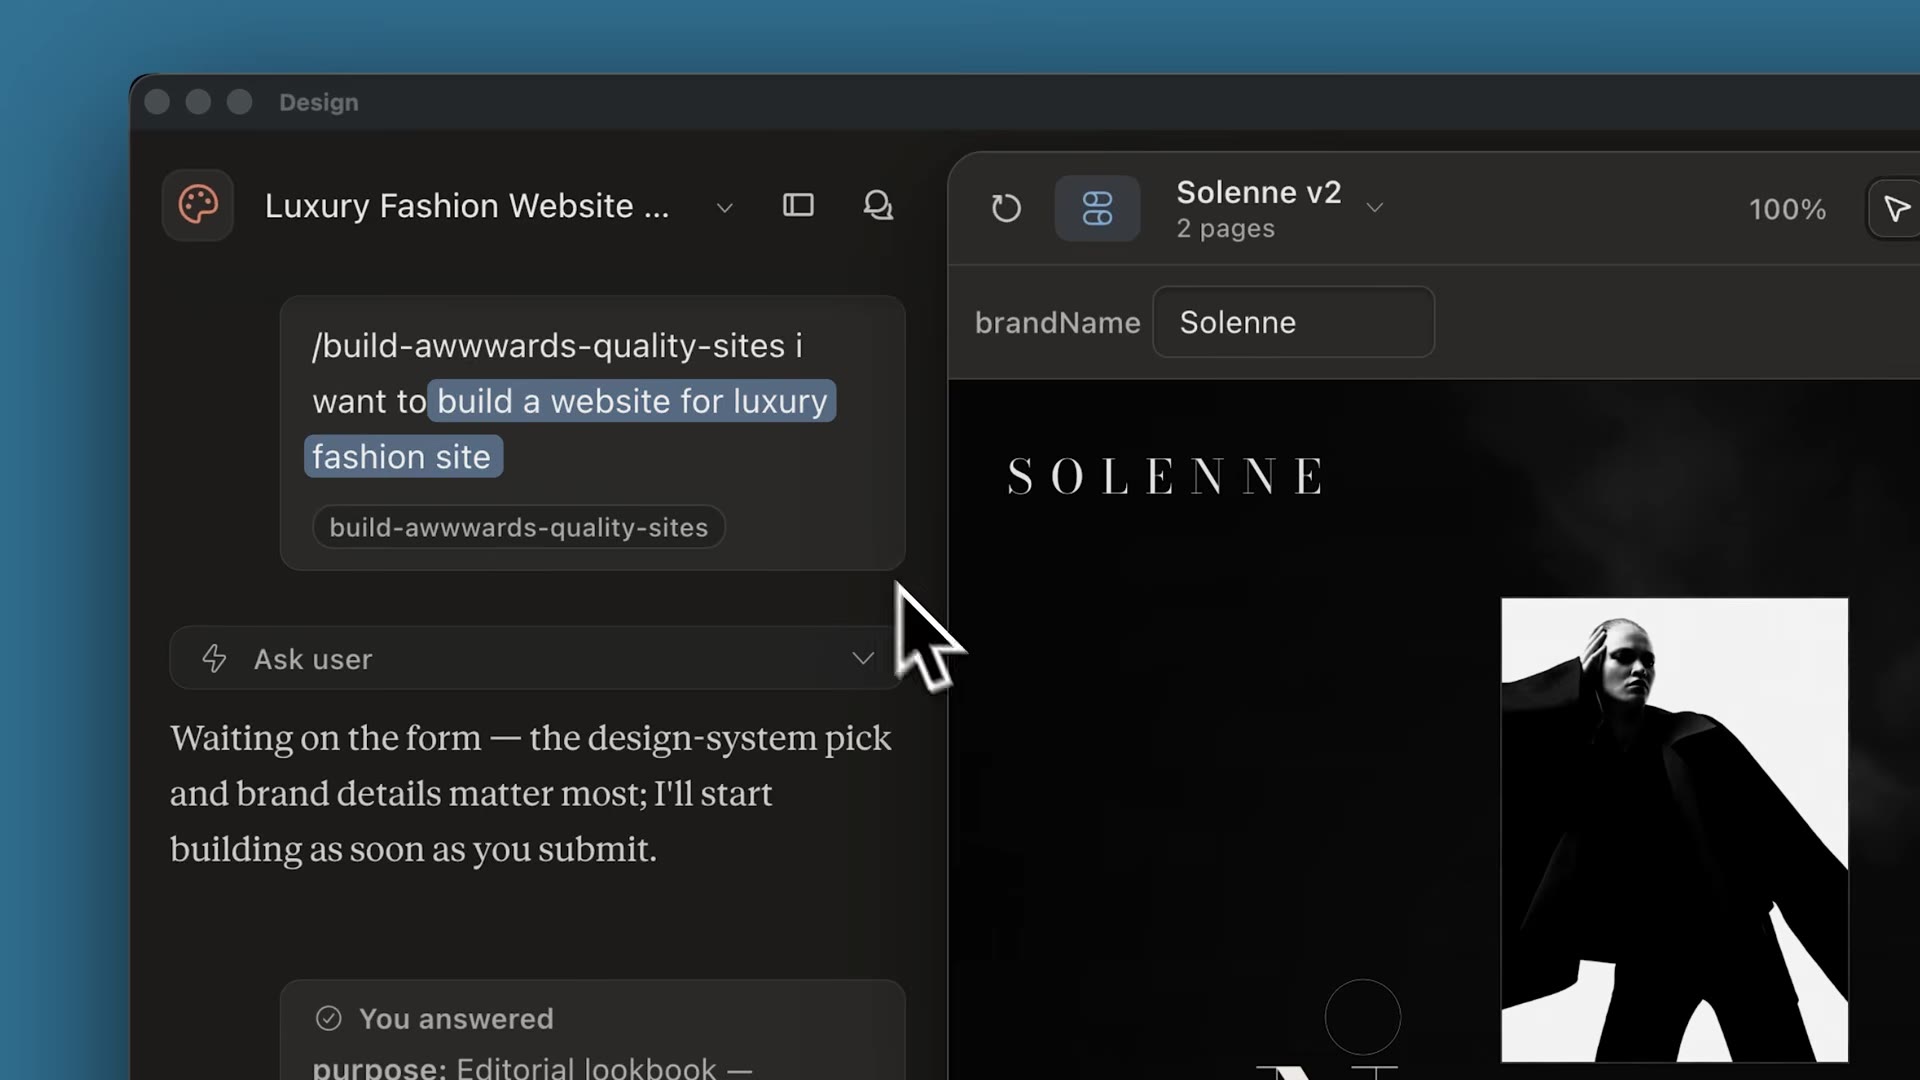The image size is (1920, 1080).
Task: Click the brandName input field
Action: click(x=1293, y=322)
